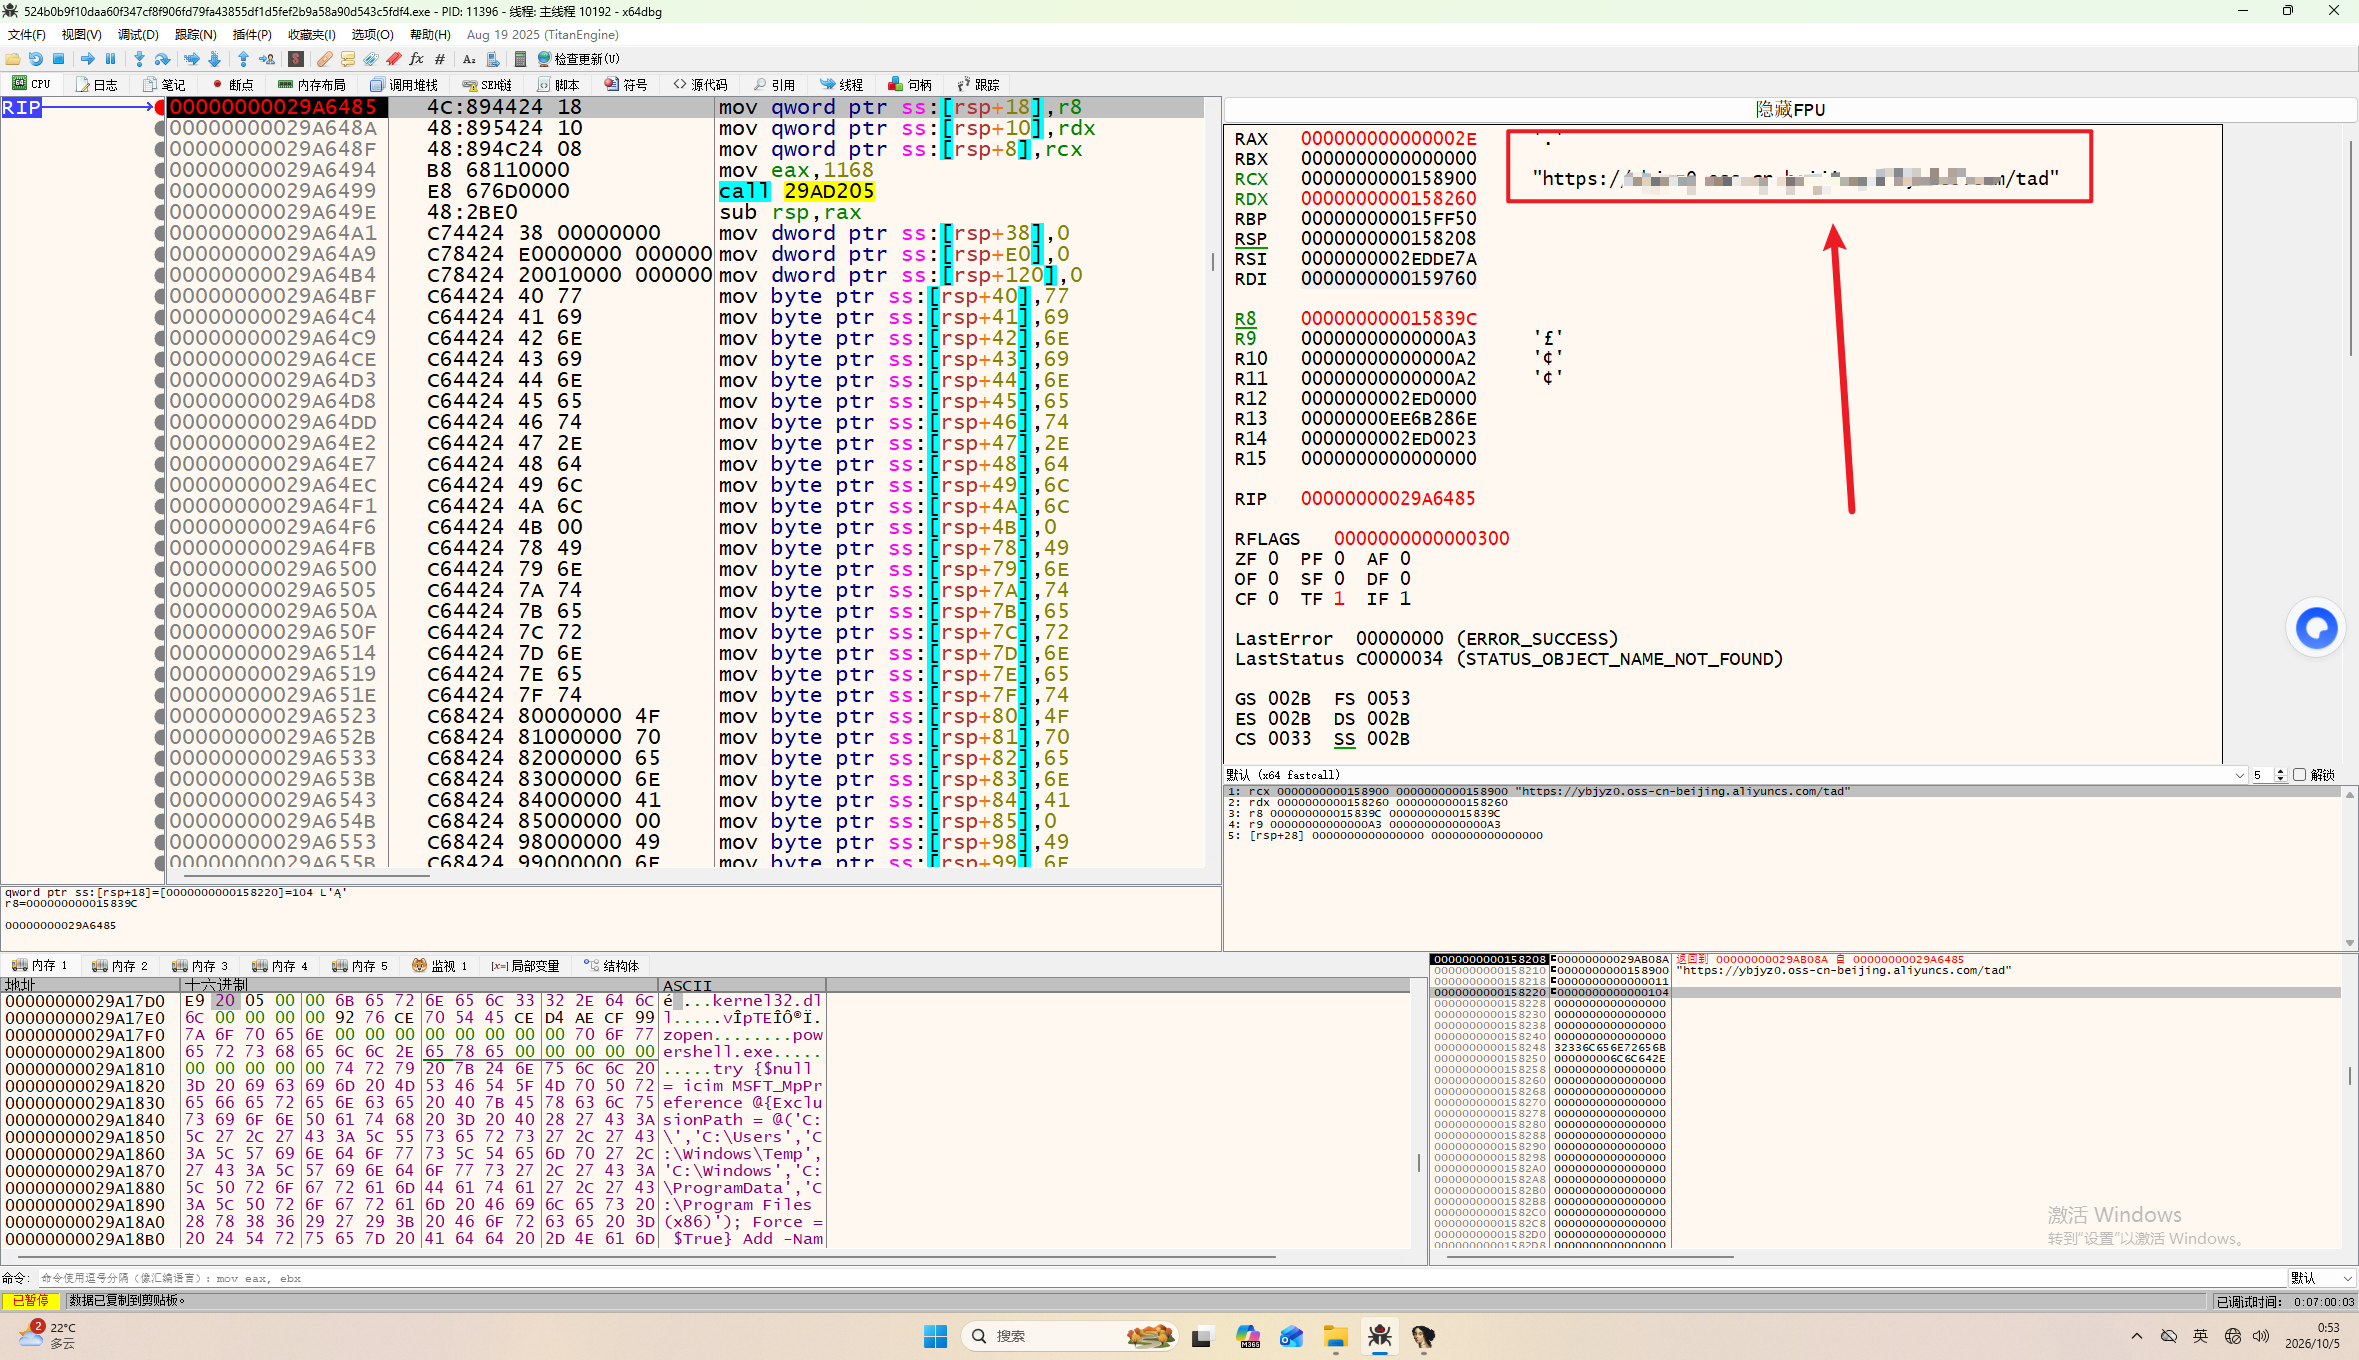Viewport: 2359px width, 1360px height.
Task: Restart debugging toolbar icon
Action: 36,59
